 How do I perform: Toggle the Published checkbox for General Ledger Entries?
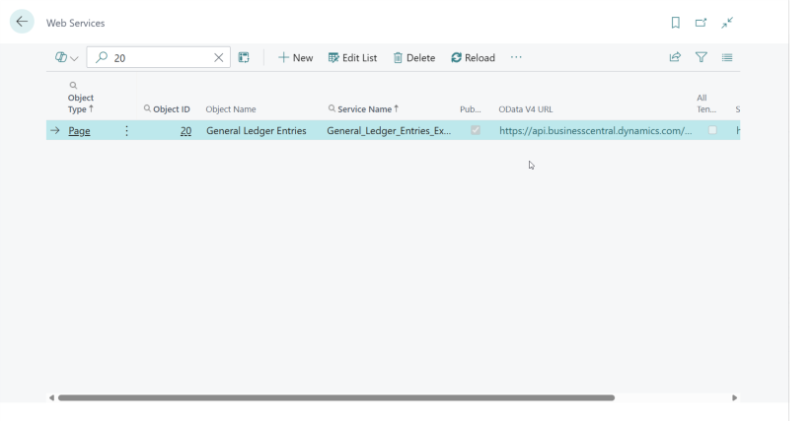[x=476, y=131]
